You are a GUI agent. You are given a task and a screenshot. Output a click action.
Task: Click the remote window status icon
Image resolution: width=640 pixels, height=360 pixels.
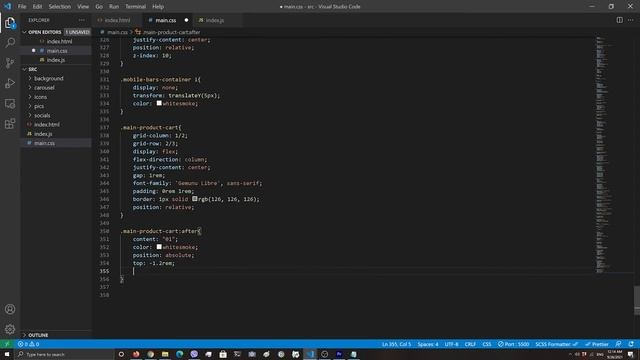point(7,344)
